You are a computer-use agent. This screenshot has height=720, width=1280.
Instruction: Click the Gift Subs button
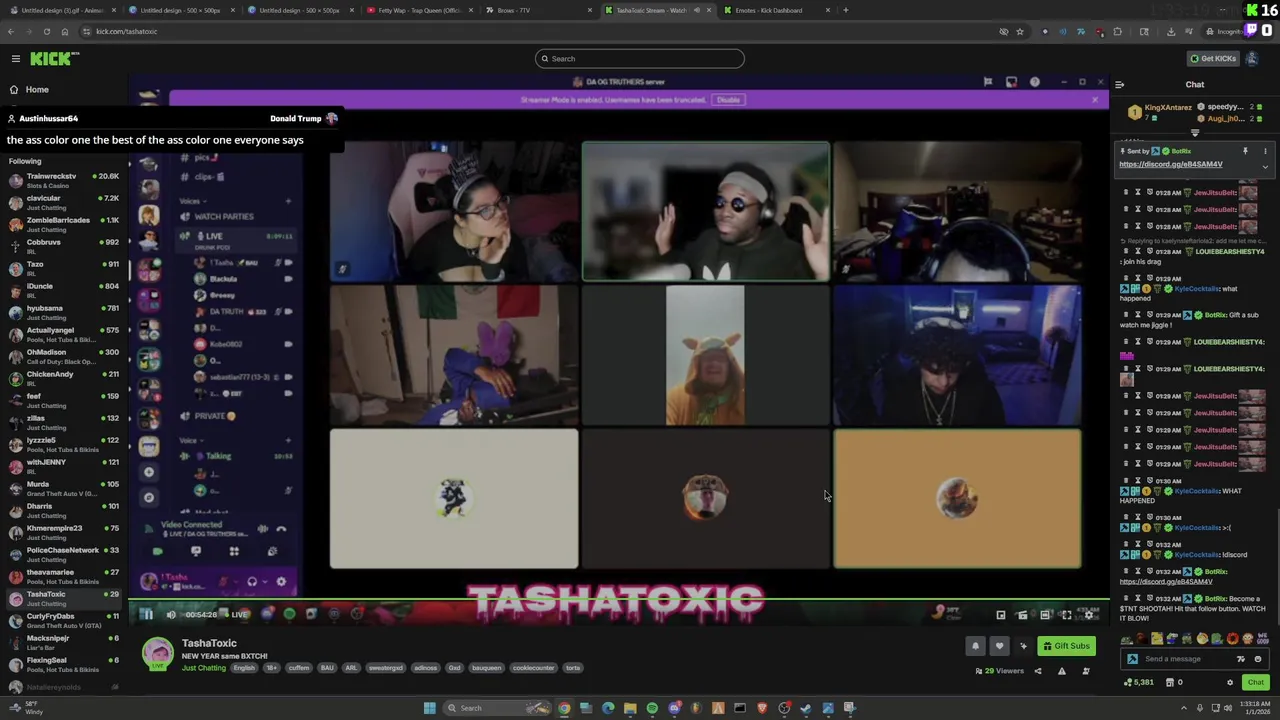click(x=1066, y=646)
